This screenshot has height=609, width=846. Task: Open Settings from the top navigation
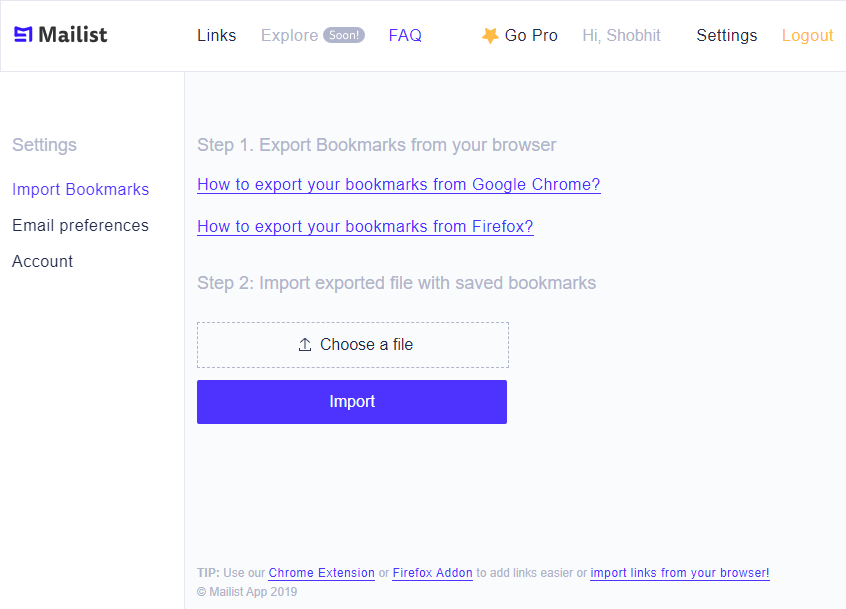727,35
